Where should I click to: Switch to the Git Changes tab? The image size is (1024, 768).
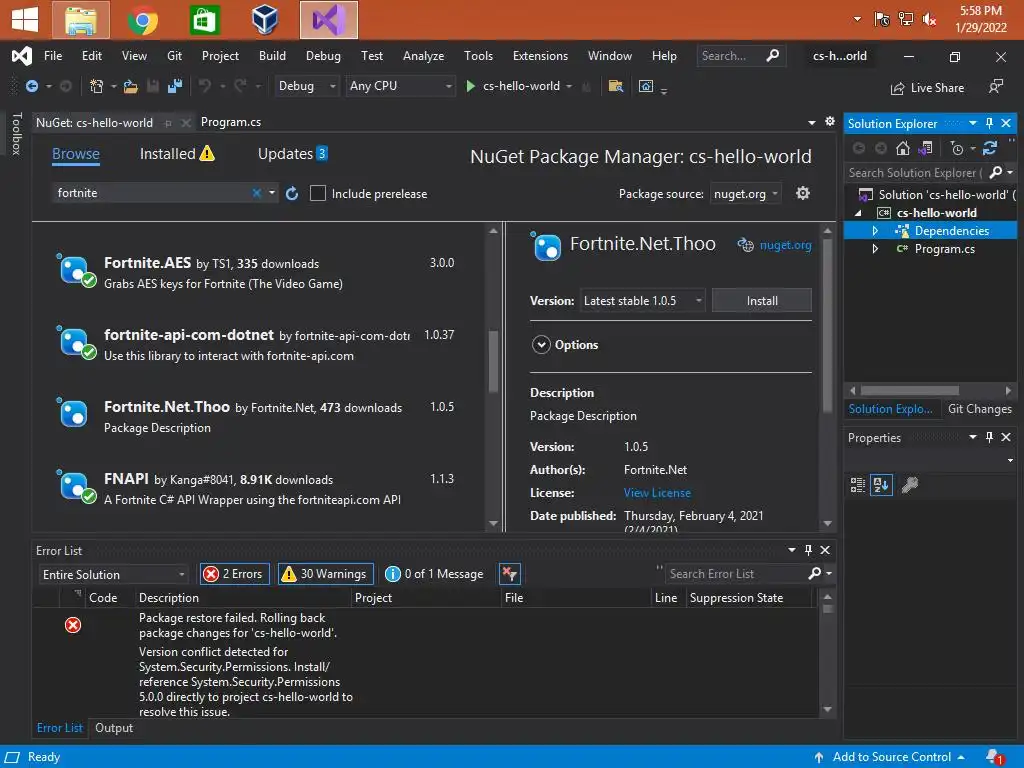[x=979, y=409]
